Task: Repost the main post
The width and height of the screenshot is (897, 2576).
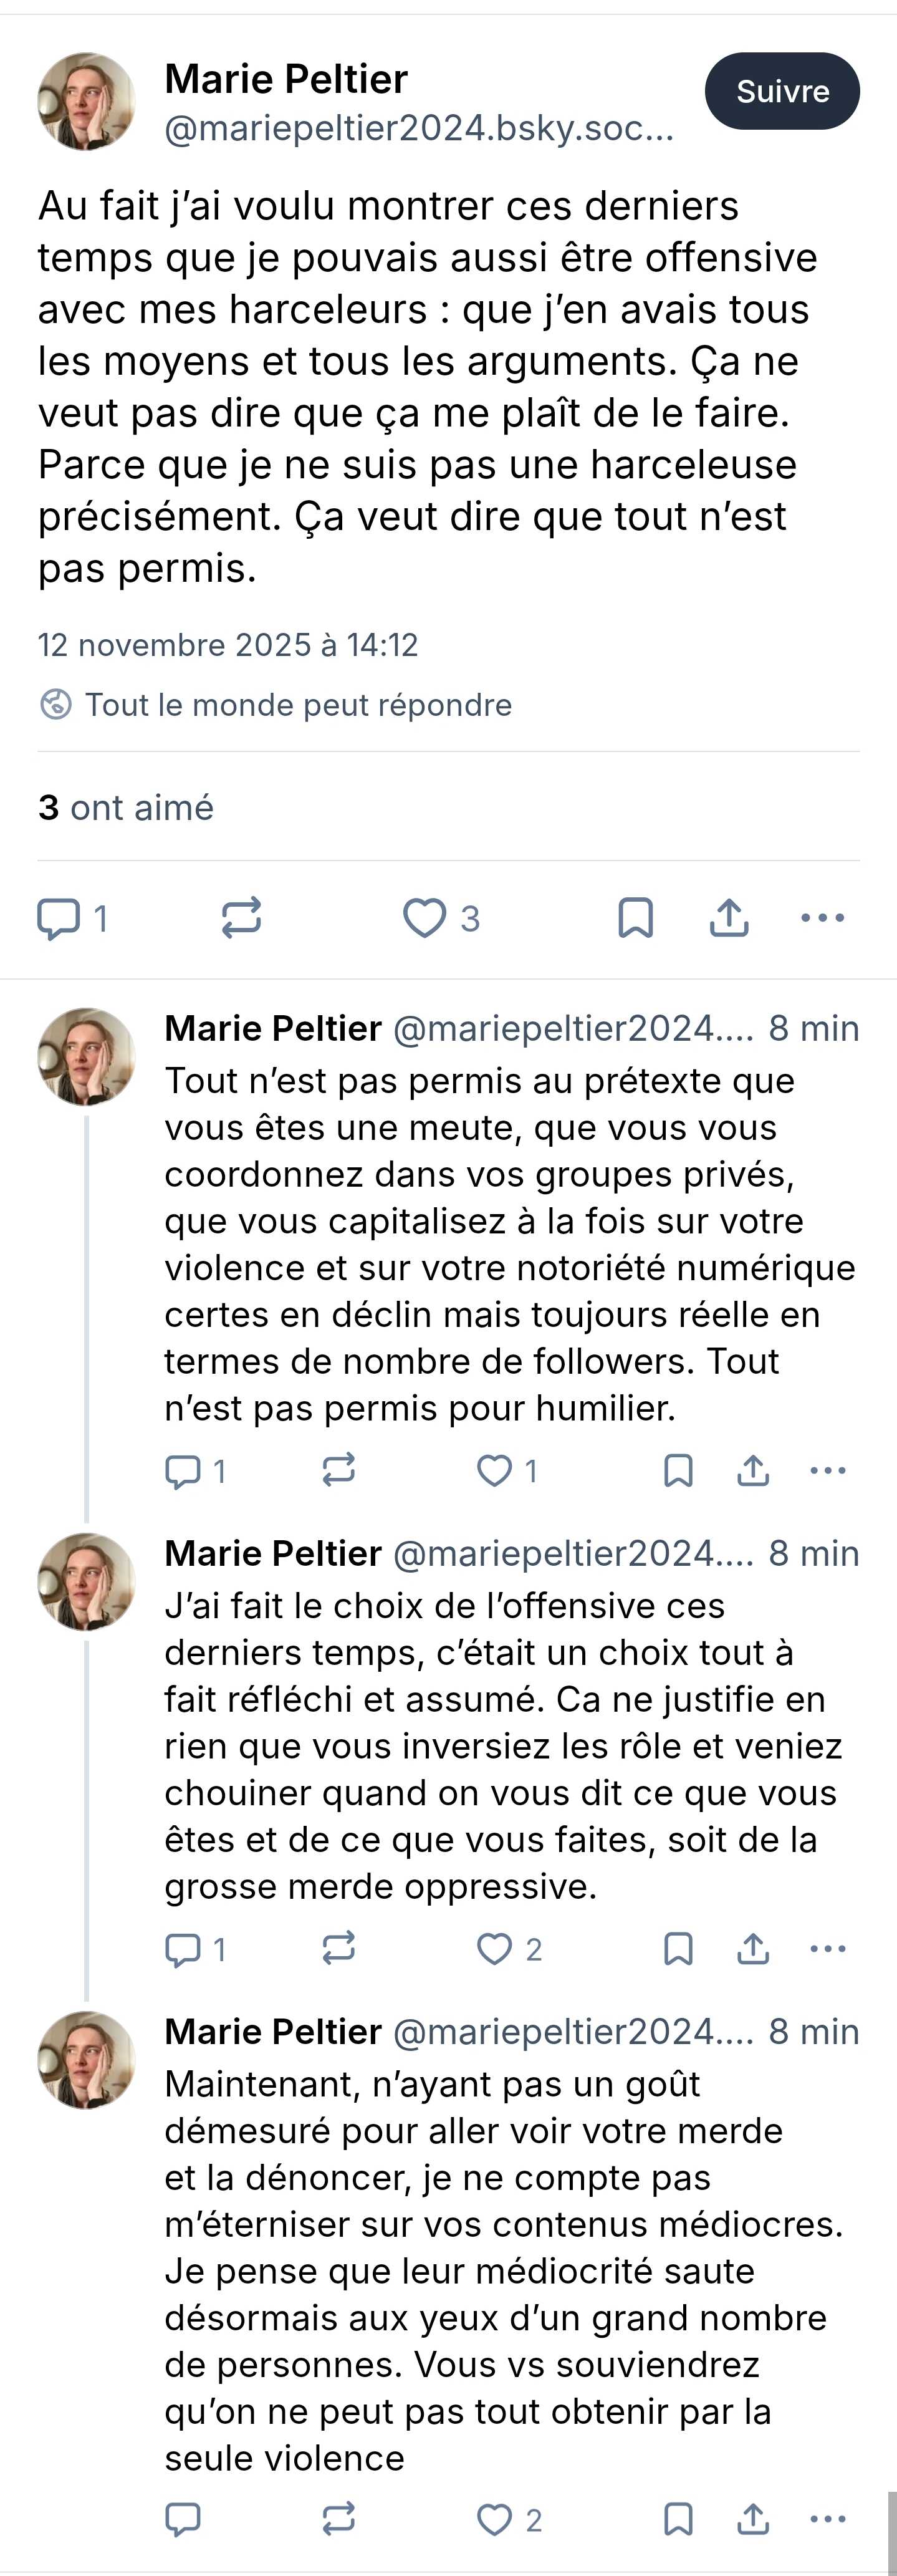Action: pos(241,918)
